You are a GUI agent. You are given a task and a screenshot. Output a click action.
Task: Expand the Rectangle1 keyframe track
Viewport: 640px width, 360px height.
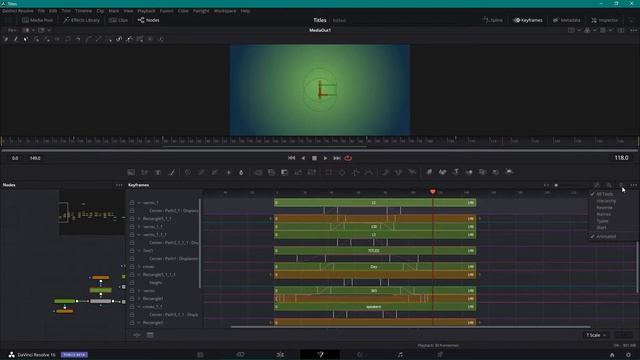pos(139,299)
